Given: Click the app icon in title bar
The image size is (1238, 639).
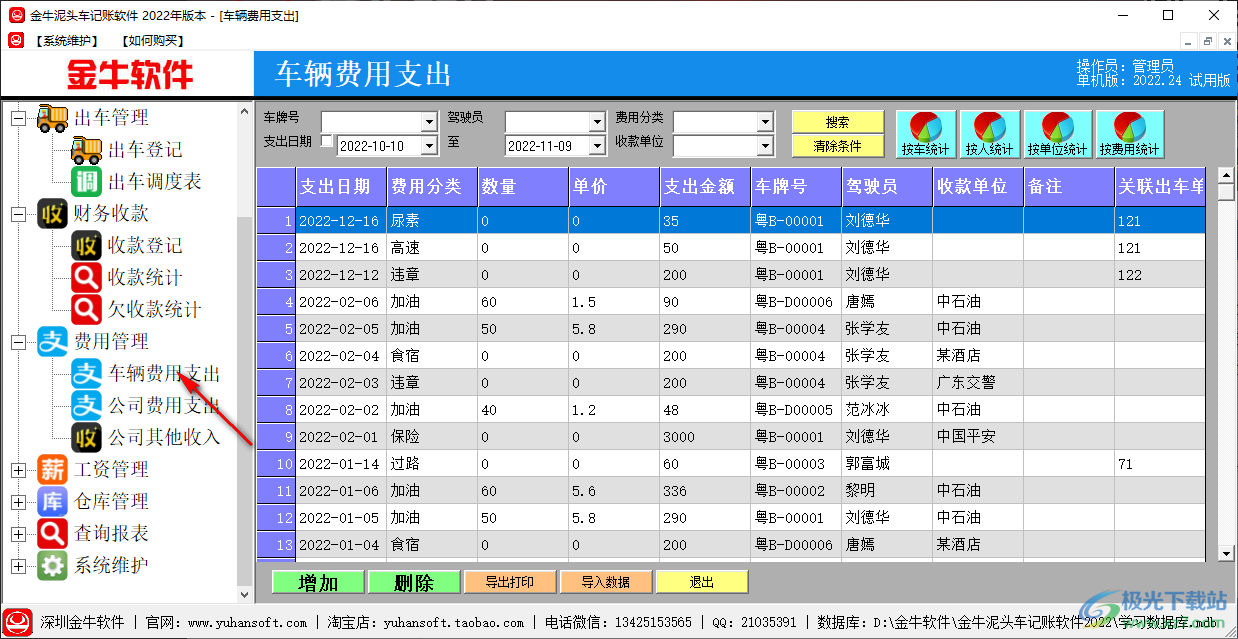Looking at the screenshot, I should click(16, 15).
